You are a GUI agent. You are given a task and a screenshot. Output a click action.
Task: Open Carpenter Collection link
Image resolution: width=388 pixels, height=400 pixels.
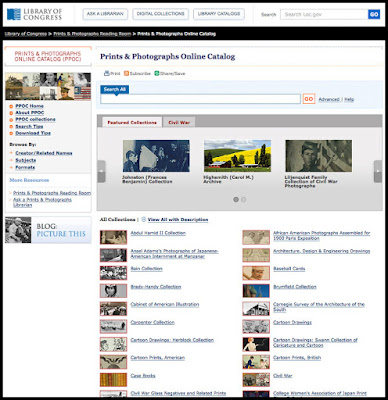pyautogui.click(x=152, y=322)
